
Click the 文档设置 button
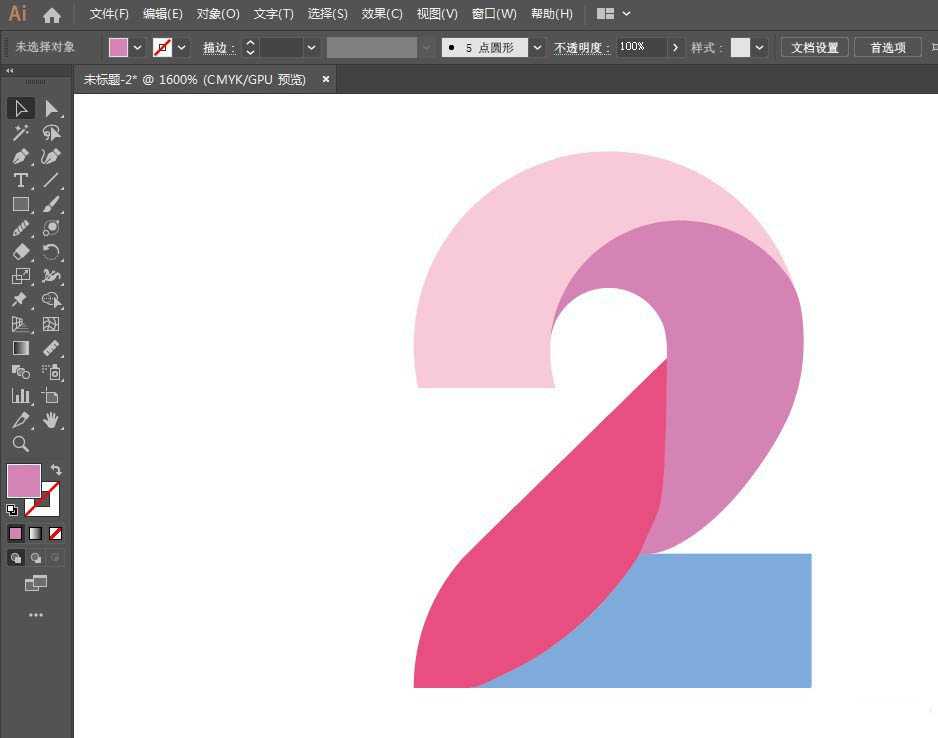(814, 47)
